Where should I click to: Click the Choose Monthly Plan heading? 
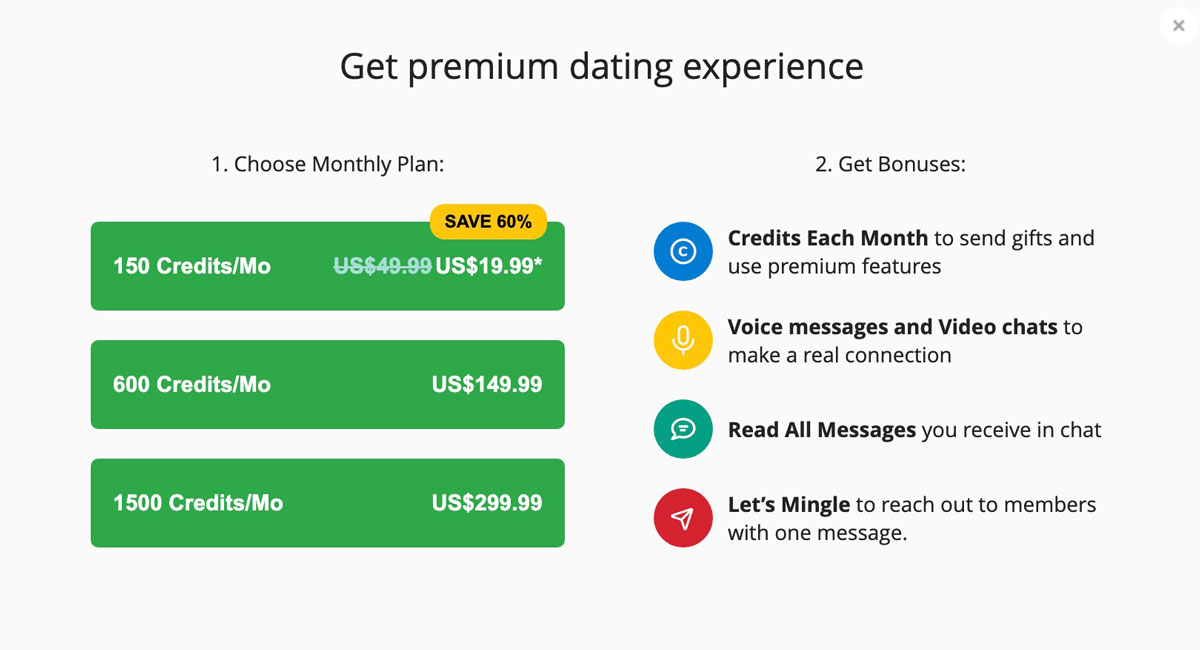point(327,164)
